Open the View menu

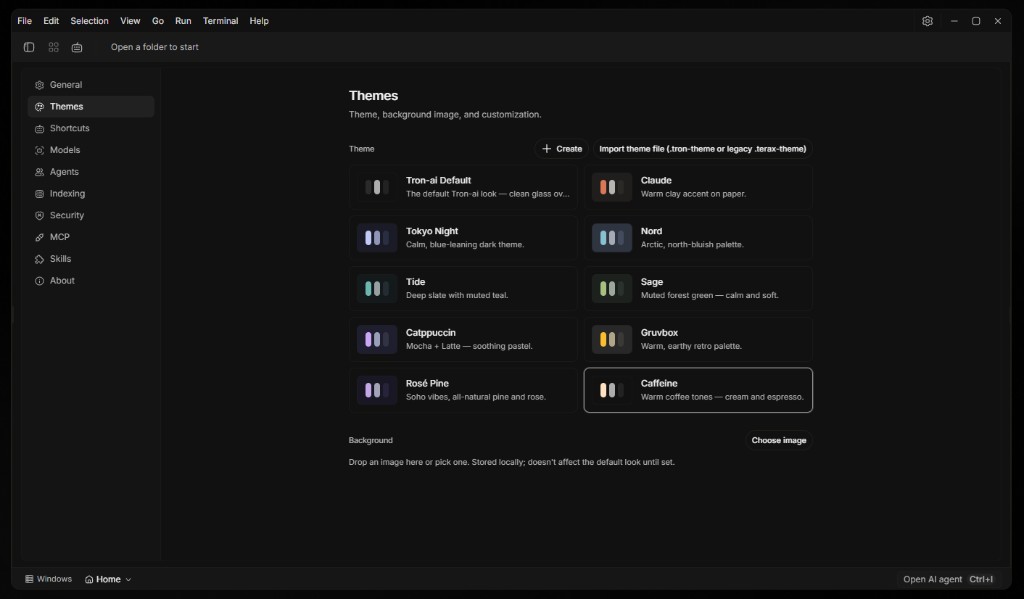tap(130, 21)
